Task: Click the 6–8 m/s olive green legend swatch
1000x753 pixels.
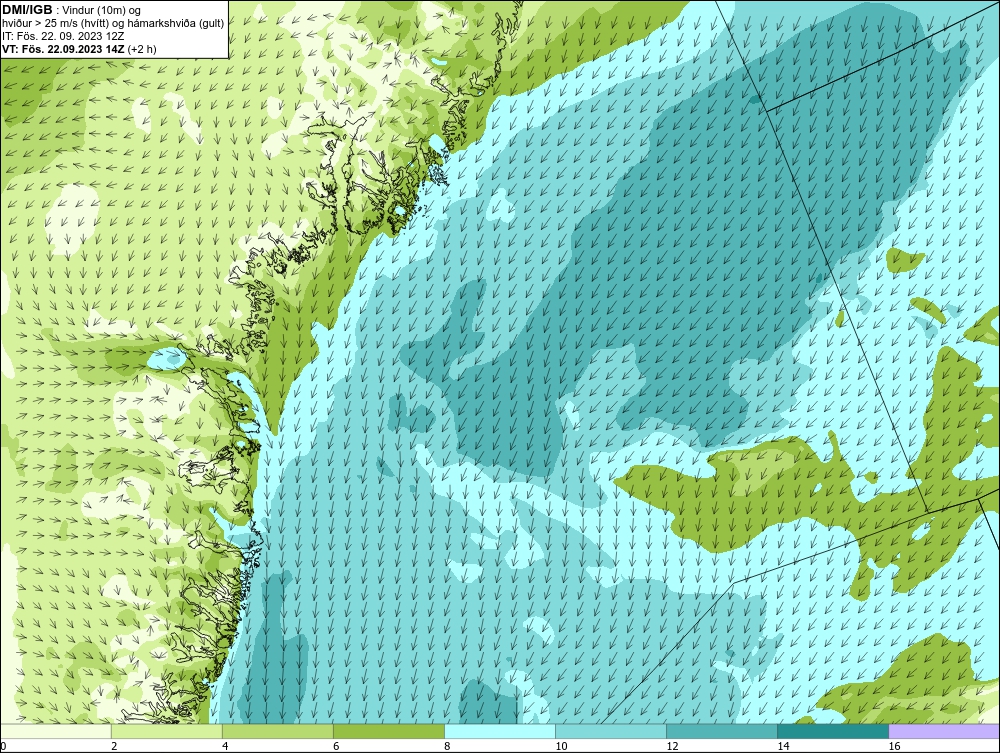Action: pyautogui.click(x=388, y=731)
